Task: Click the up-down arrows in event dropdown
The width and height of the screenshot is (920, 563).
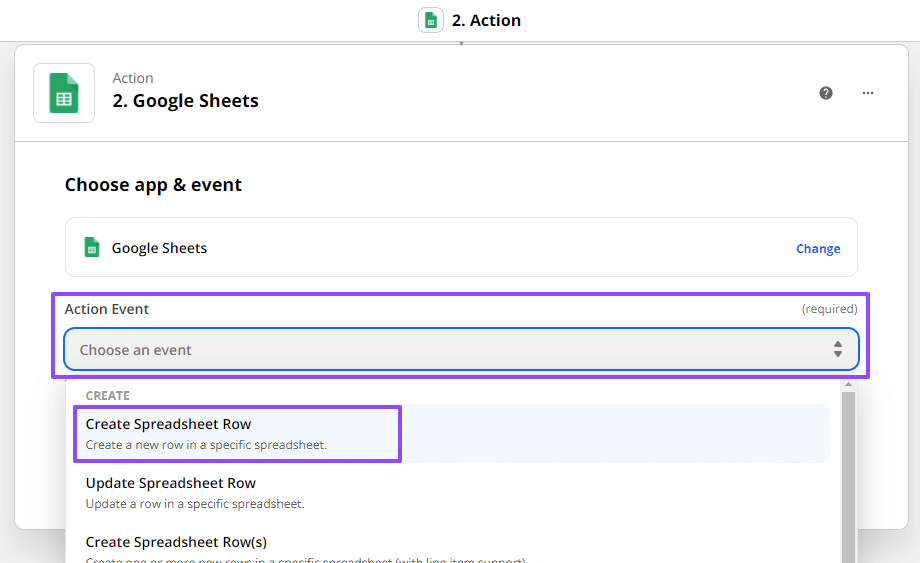Action: click(x=838, y=349)
